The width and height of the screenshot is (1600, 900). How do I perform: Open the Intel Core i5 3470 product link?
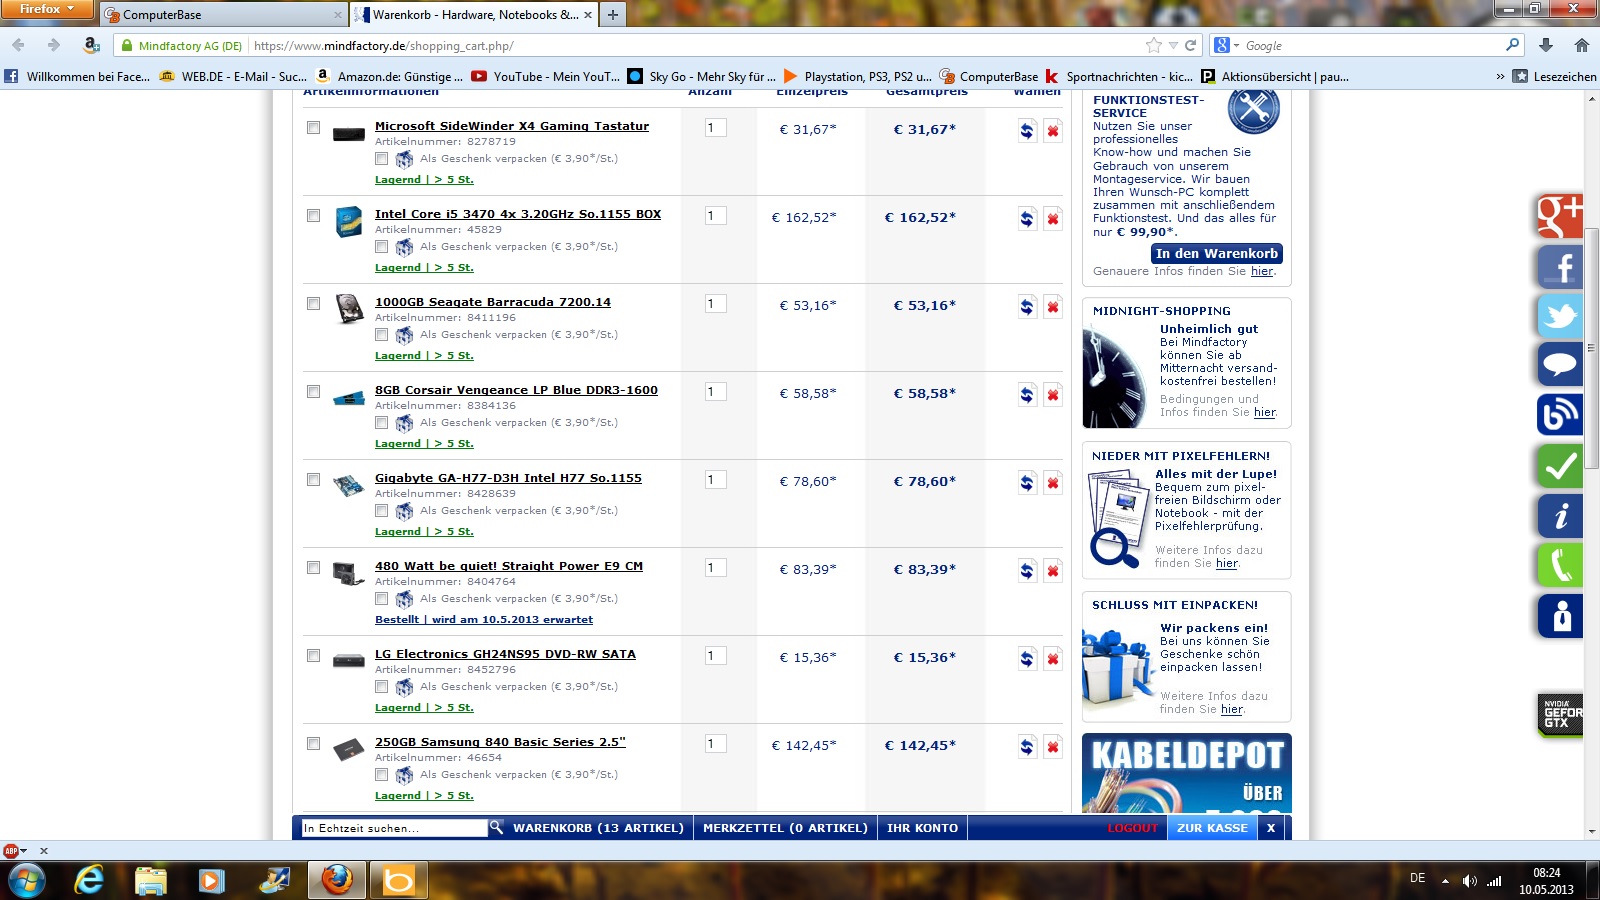point(518,214)
